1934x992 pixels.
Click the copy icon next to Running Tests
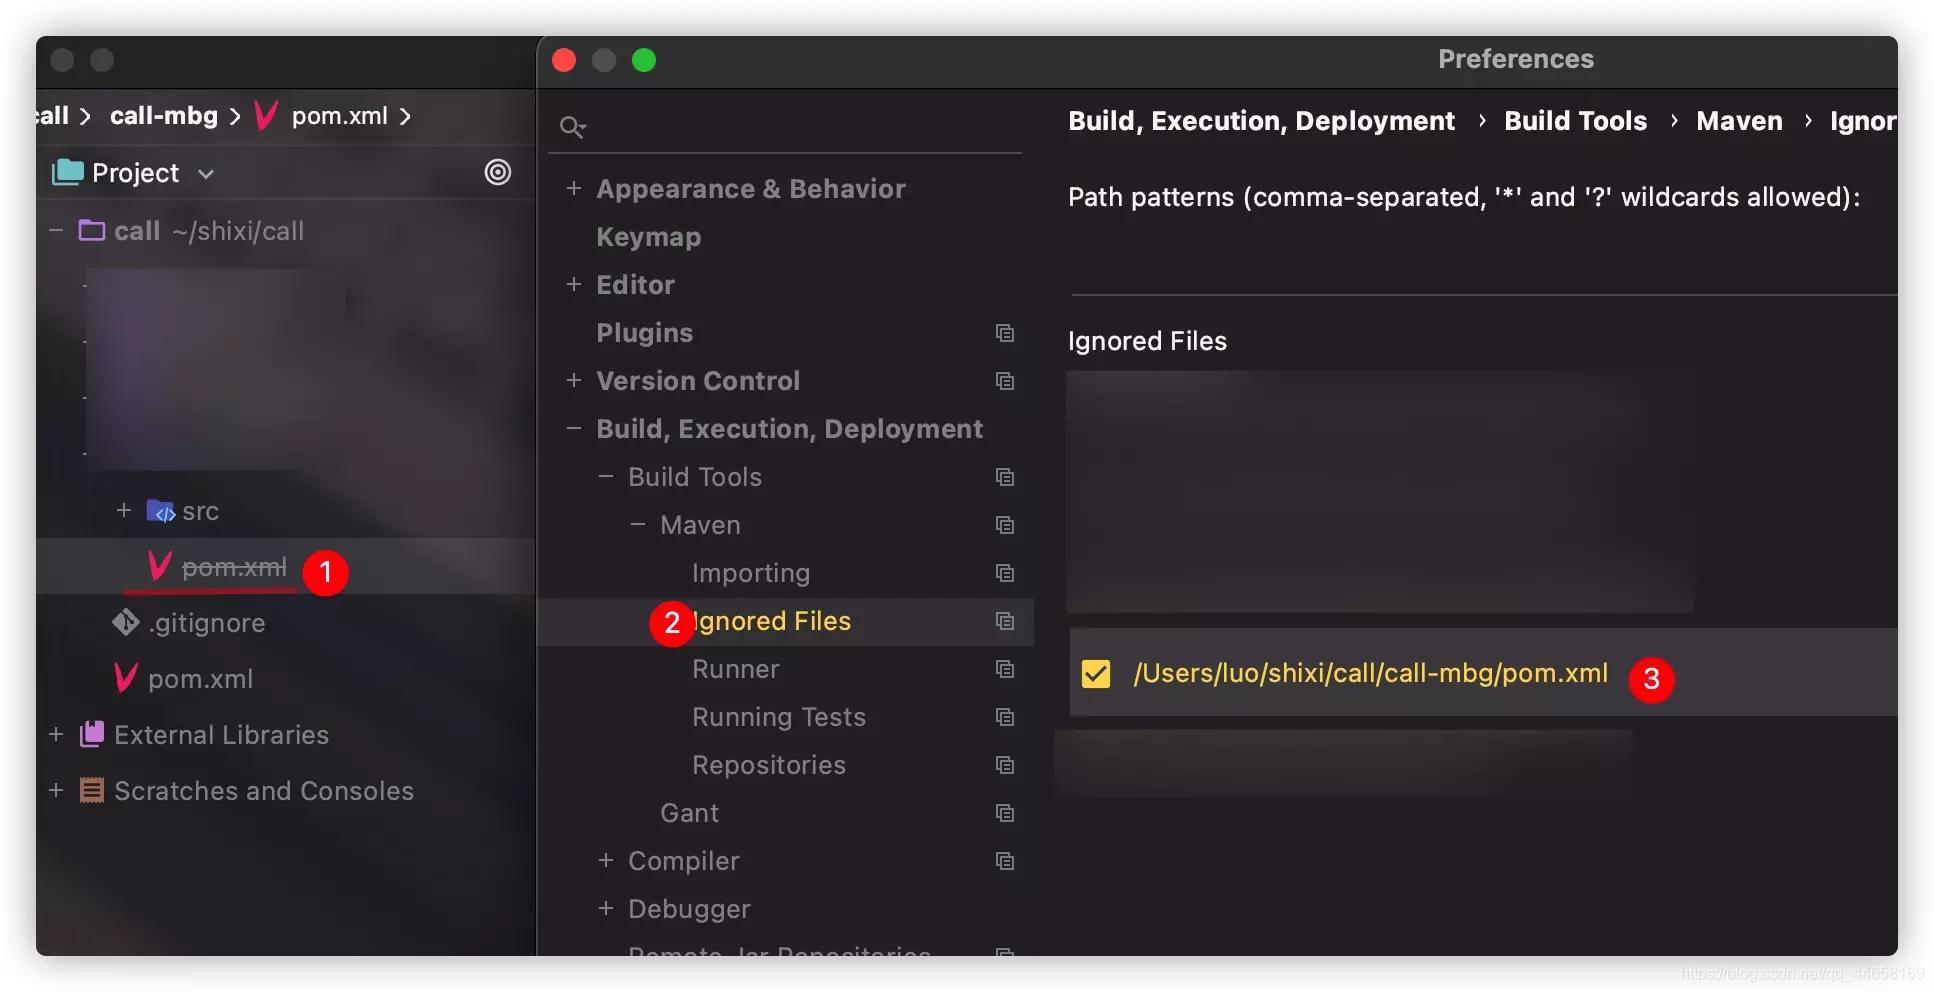[1005, 717]
